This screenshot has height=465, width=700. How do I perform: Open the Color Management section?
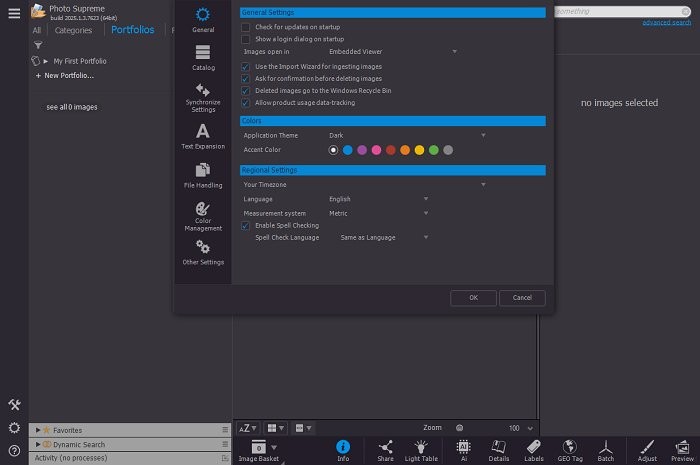(x=203, y=215)
